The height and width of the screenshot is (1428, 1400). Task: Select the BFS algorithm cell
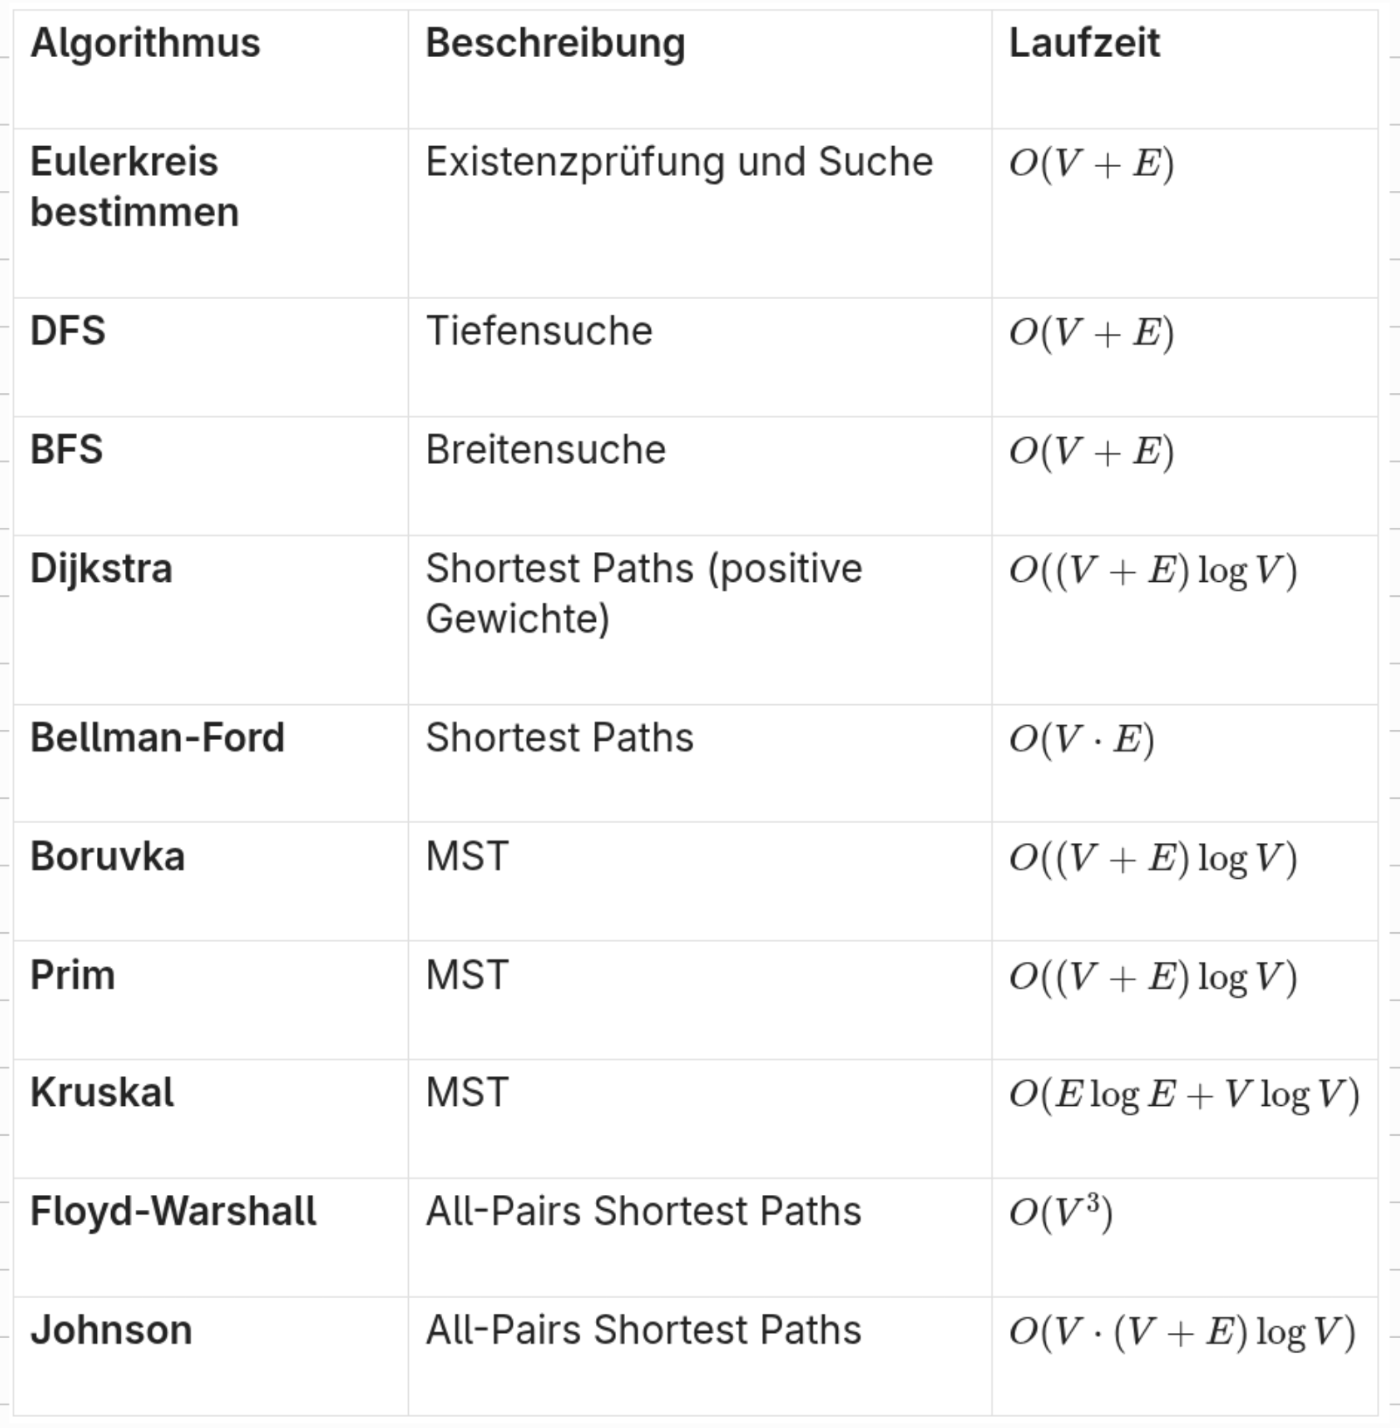67,451
